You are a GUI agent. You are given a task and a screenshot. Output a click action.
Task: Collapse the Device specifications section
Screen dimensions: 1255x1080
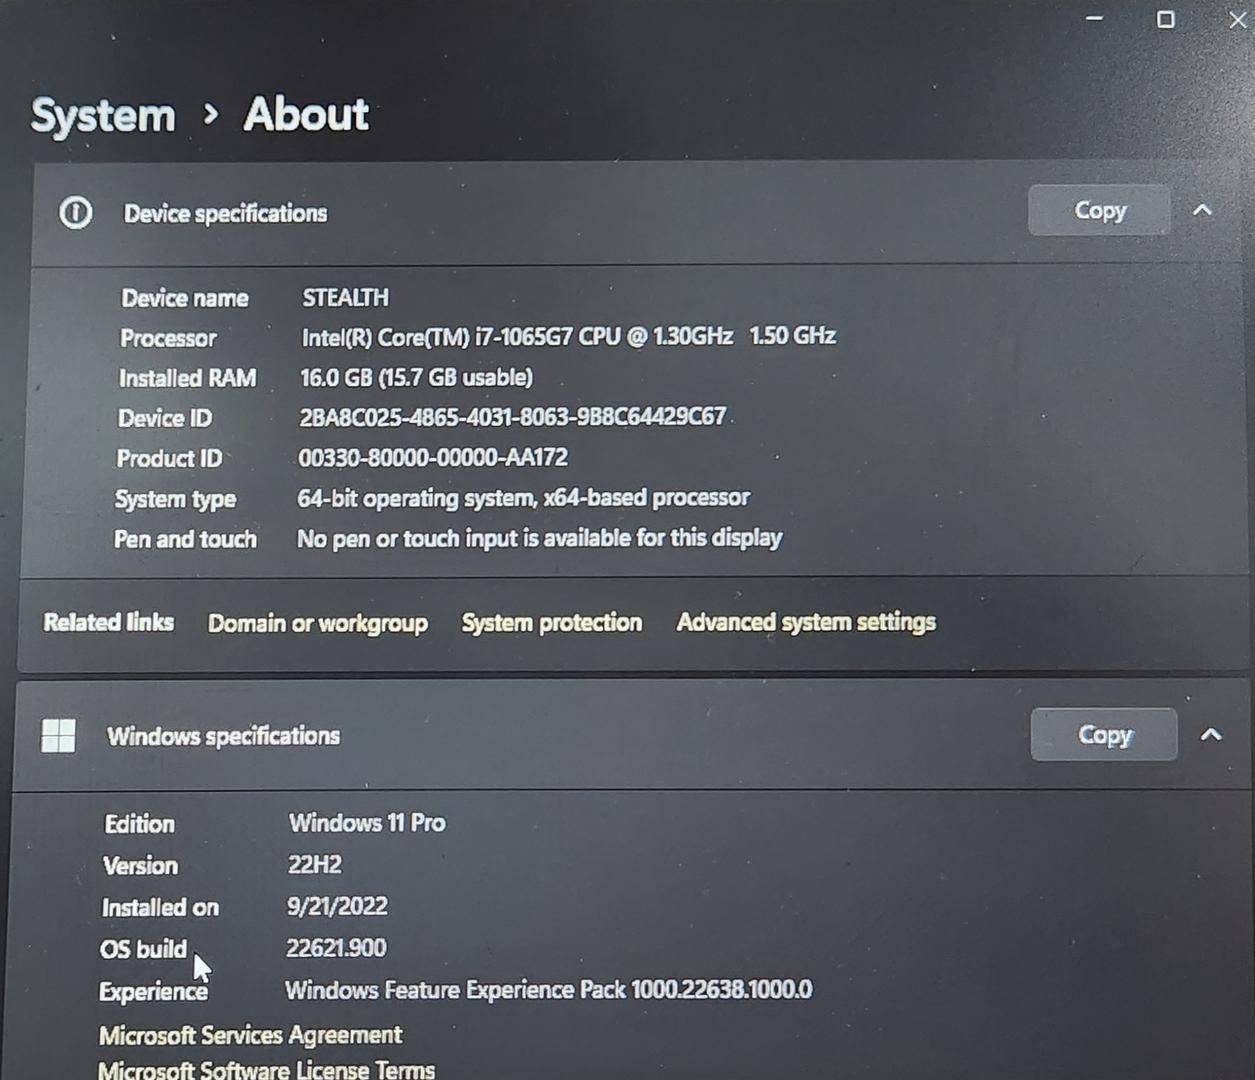click(1202, 210)
